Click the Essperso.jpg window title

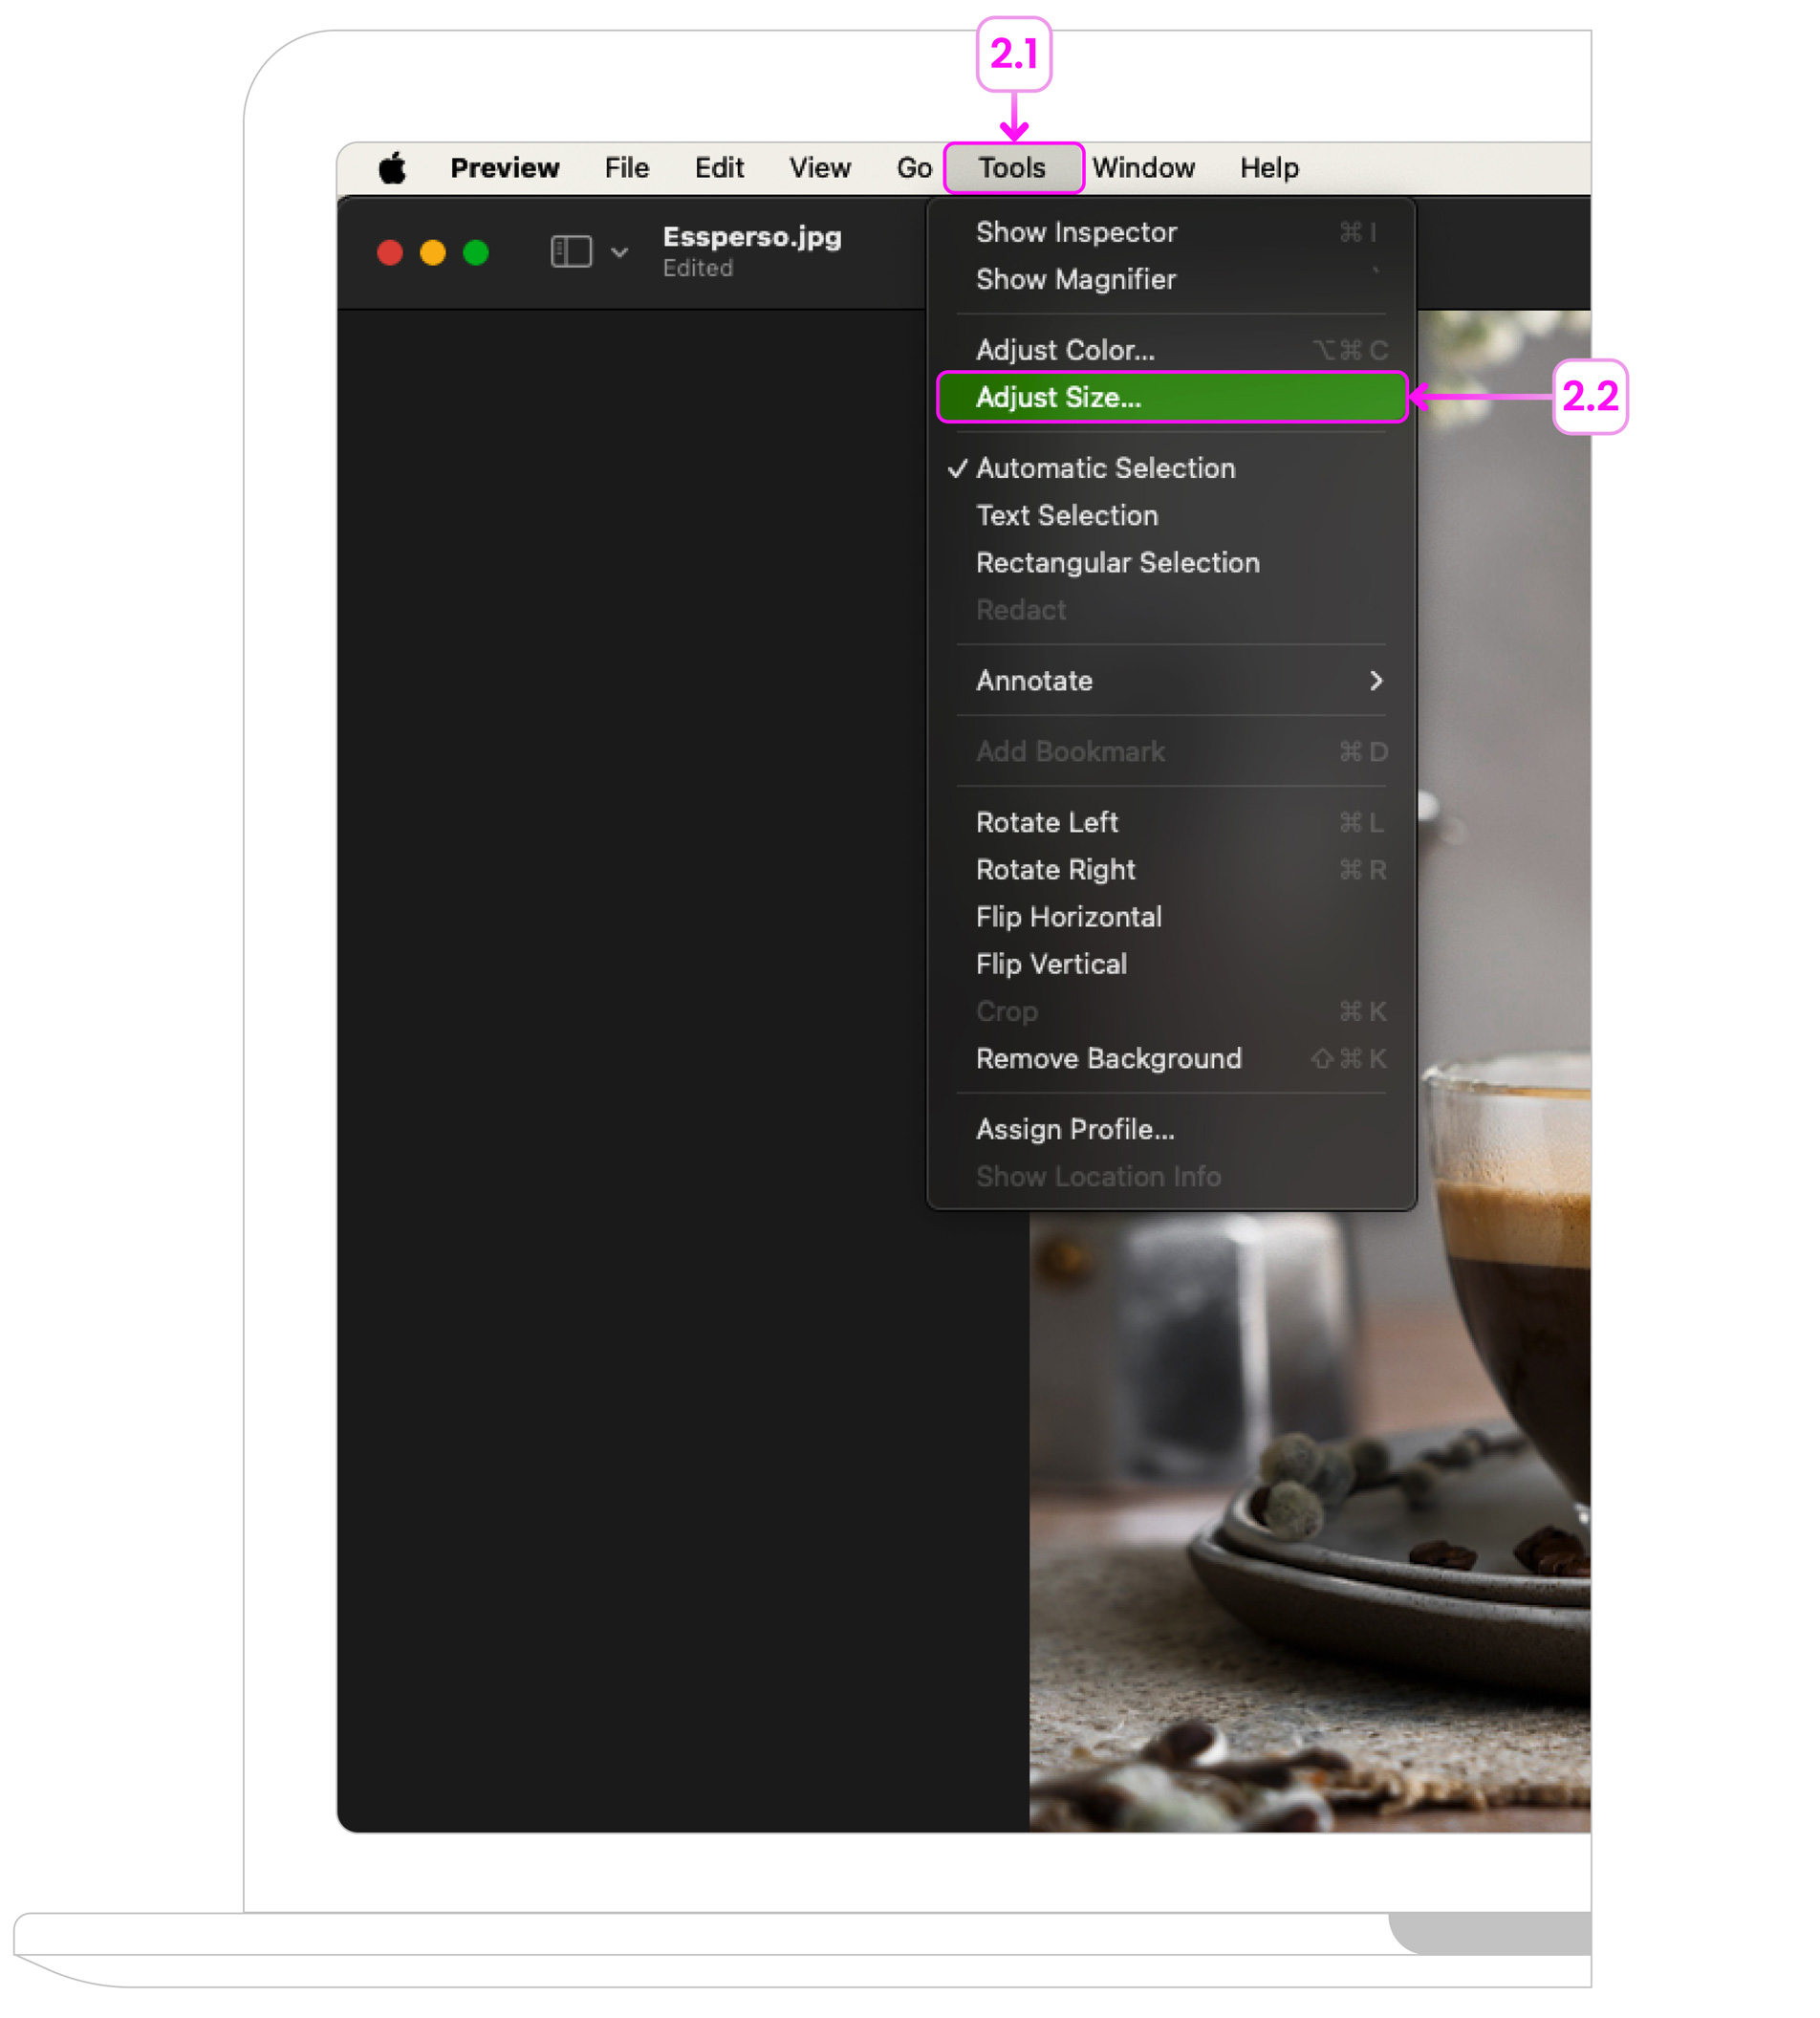point(752,237)
